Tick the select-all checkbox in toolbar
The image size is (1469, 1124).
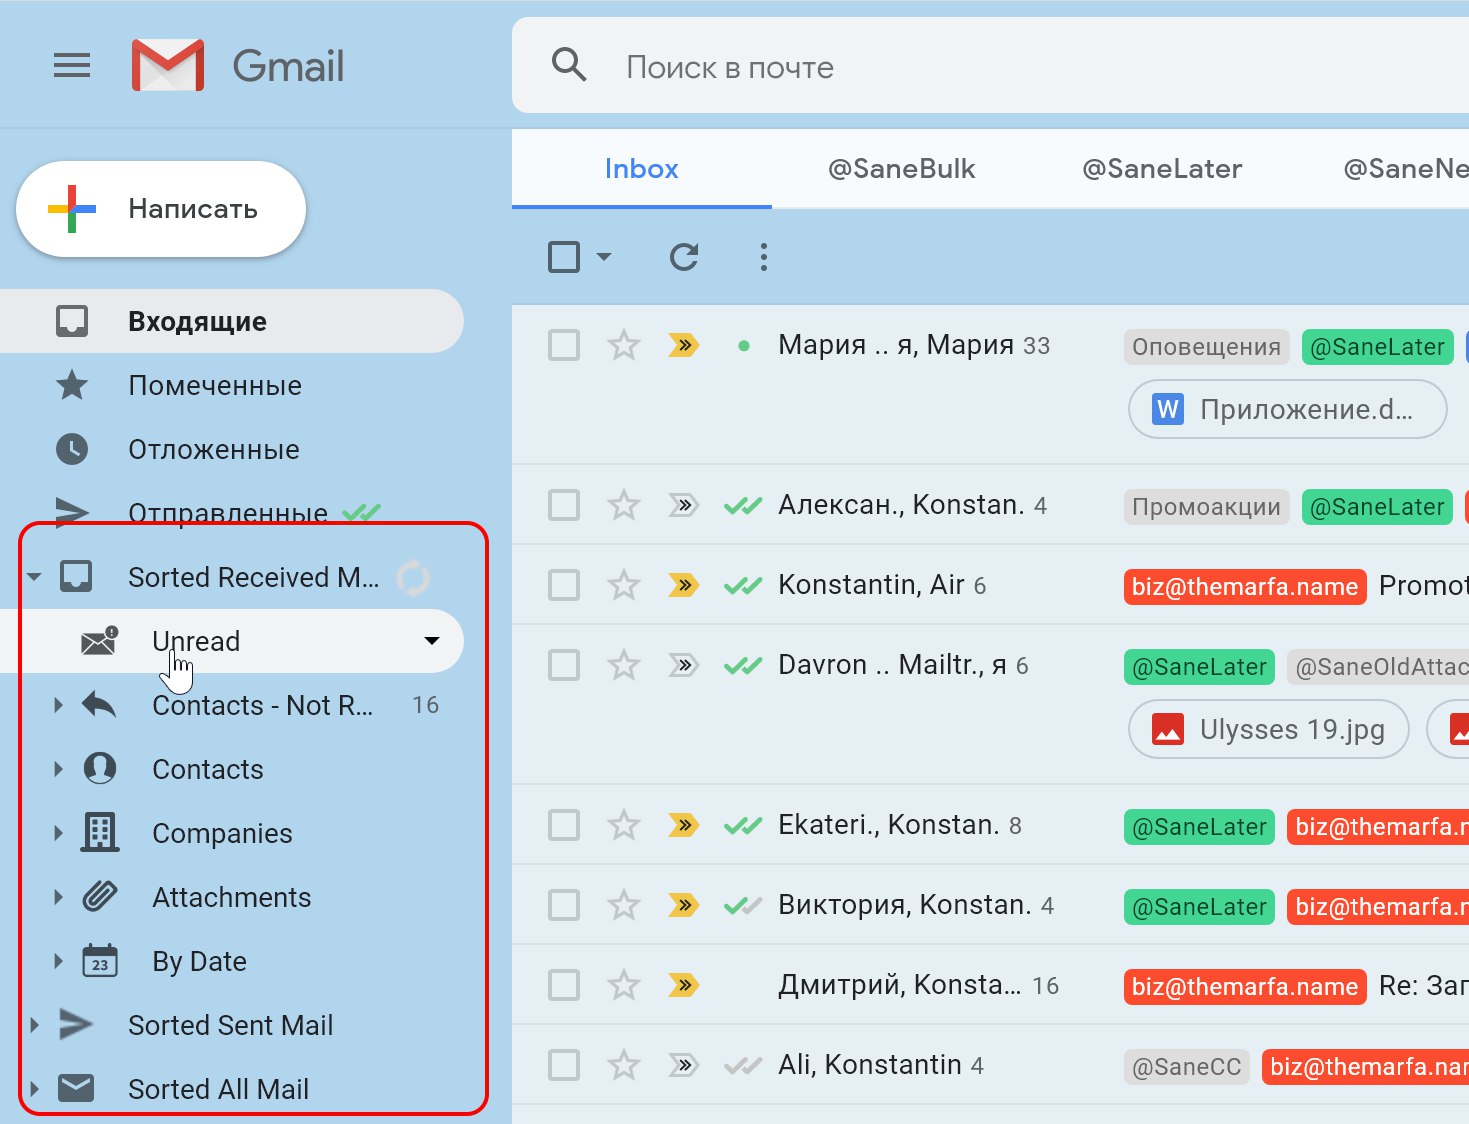pos(564,257)
